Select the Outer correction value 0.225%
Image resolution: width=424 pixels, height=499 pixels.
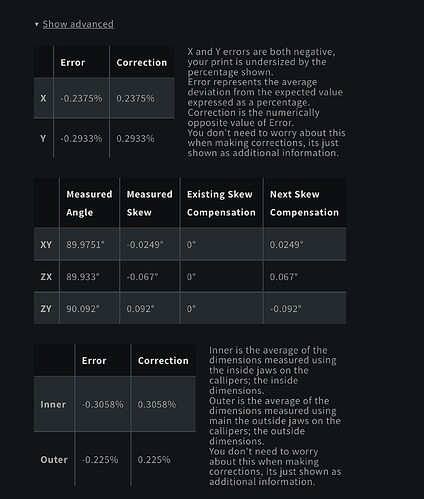pyautogui.click(x=154, y=460)
